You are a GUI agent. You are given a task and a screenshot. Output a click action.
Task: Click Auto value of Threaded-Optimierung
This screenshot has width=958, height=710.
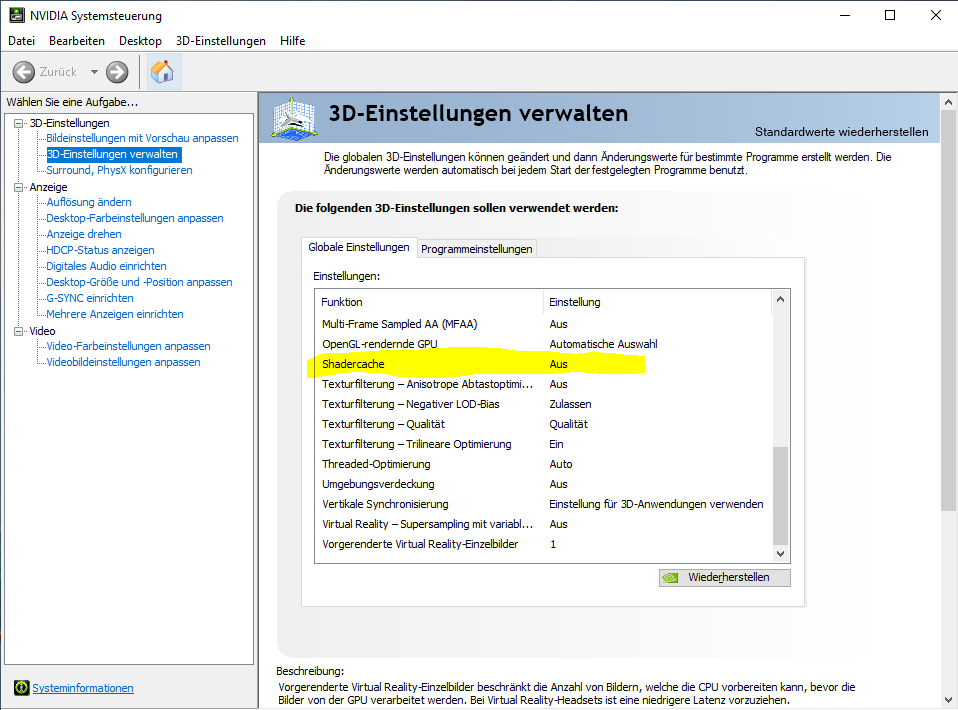(561, 464)
